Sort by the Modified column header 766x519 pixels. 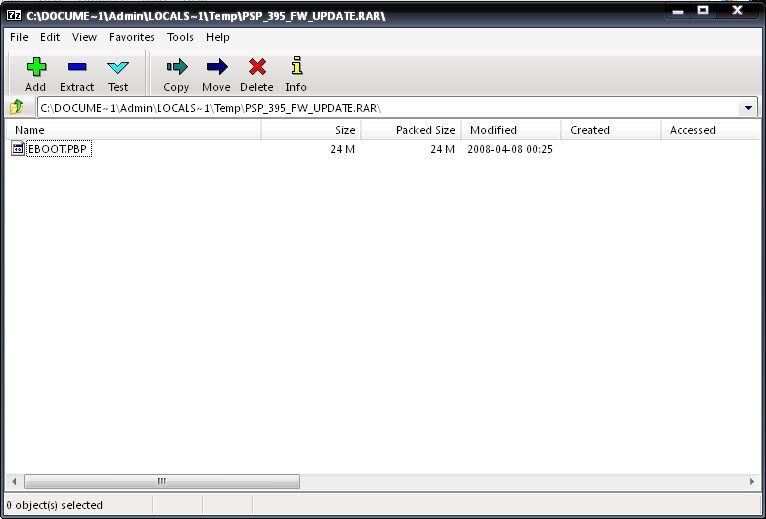[x=511, y=130]
